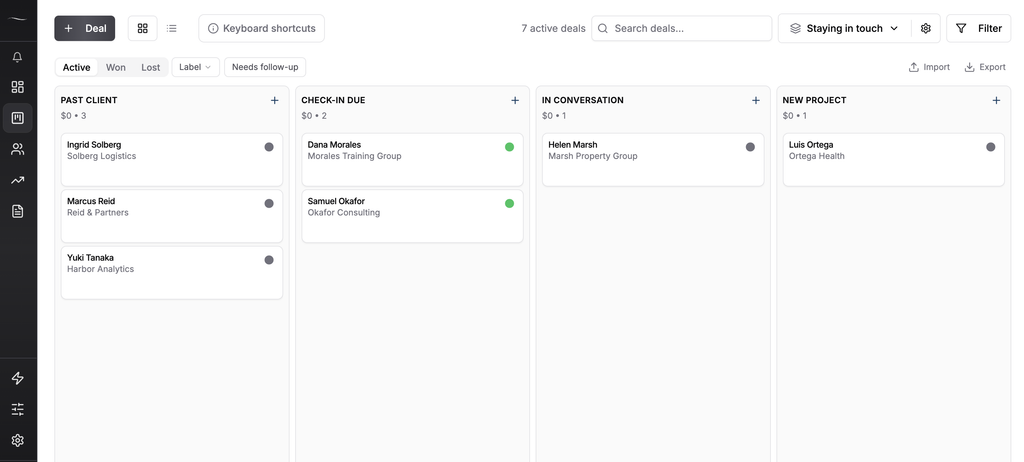Open the contacts people icon in sidebar
Image resolution: width=1024 pixels, height=462 pixels.
pyautogui.click(x=18, y=150)
